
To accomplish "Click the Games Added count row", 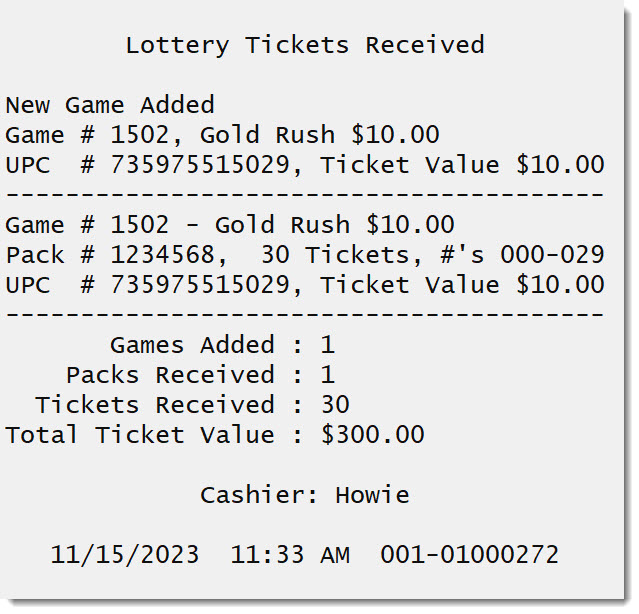I will [x=223, y=345].
